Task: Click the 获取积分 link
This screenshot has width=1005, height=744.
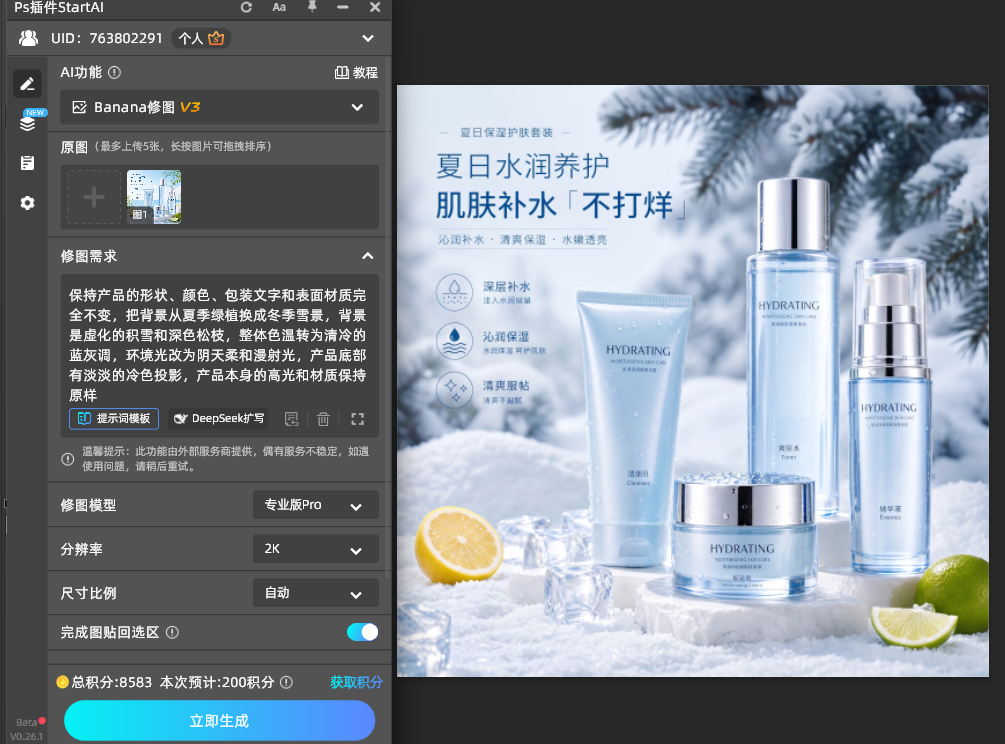Action: [356, 682]
